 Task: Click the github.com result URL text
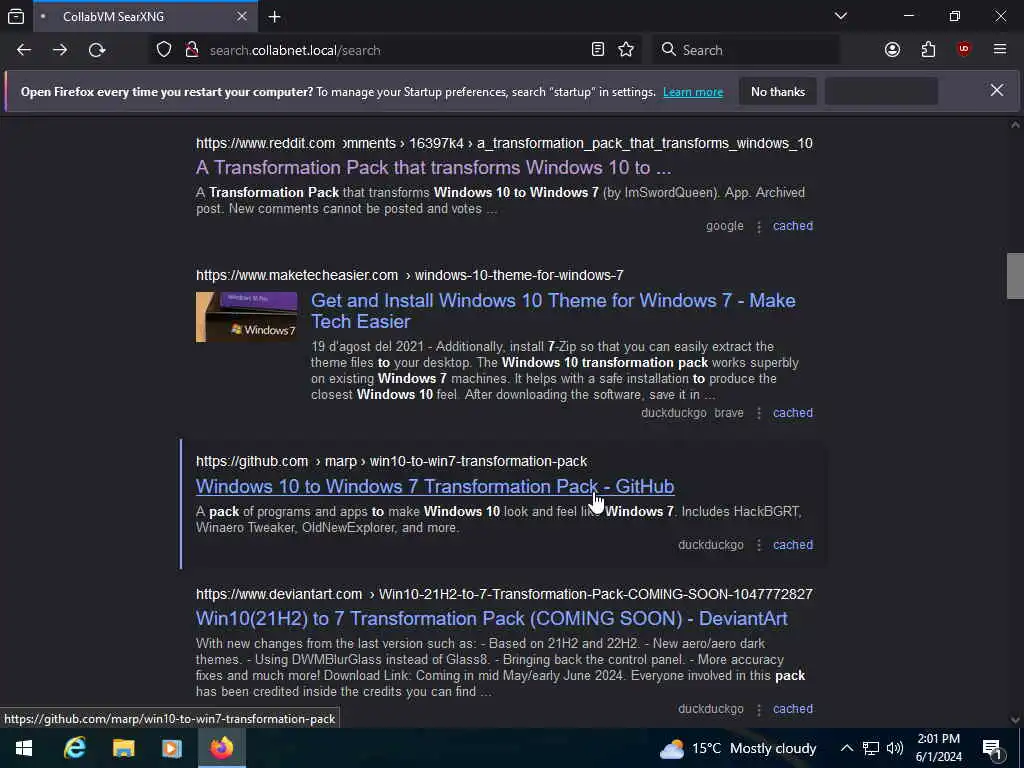pos(391,461)
